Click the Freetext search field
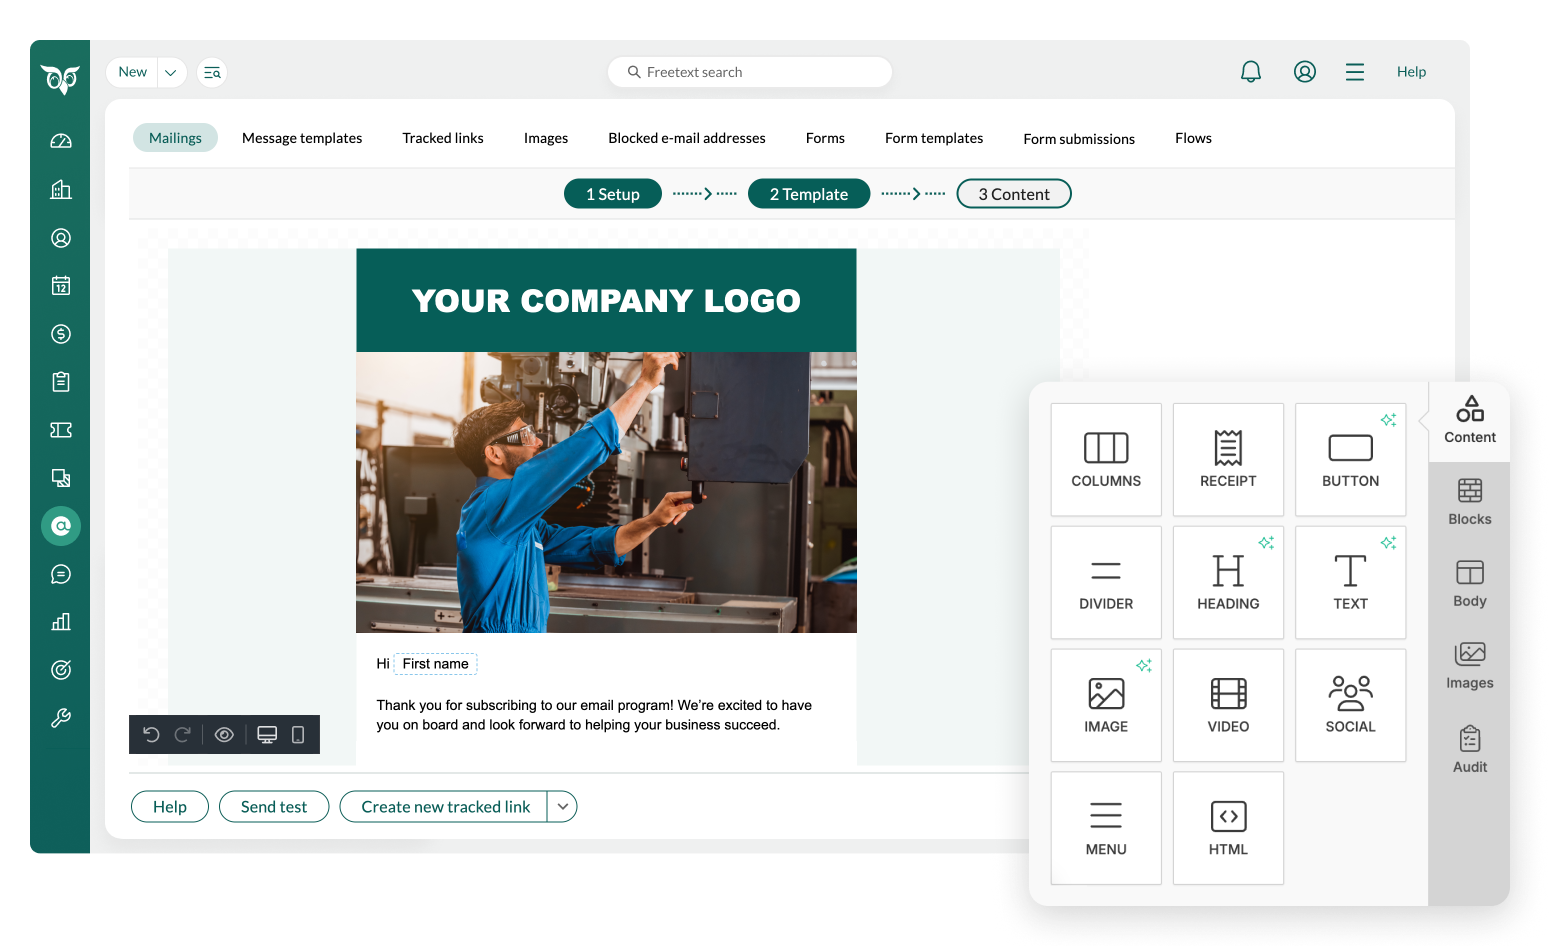Viewport: 1550px width, 946px height. pos(750,72)
